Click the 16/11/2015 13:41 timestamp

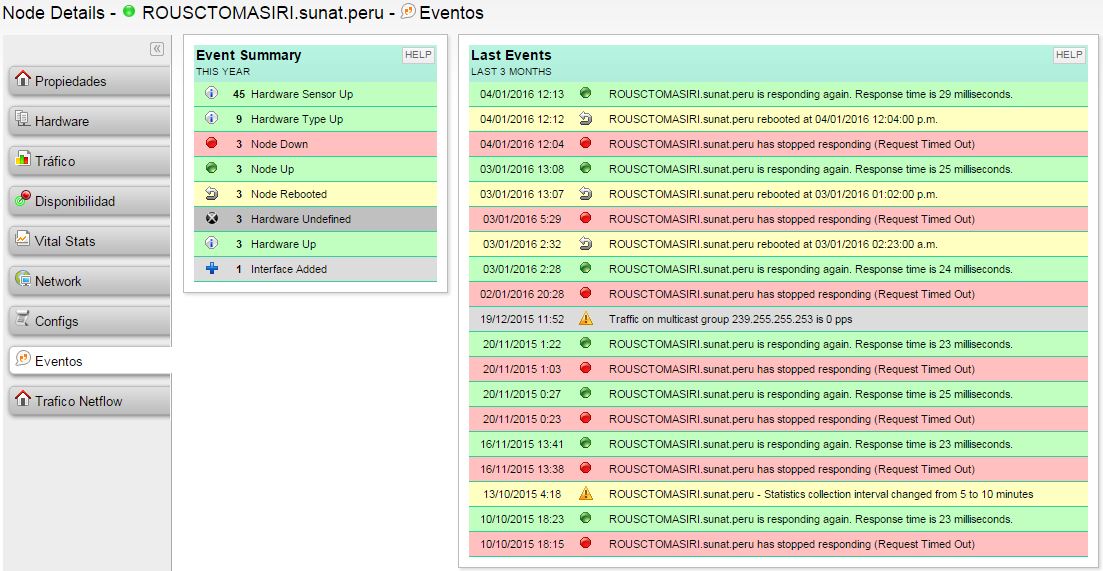tap(522, 444)
